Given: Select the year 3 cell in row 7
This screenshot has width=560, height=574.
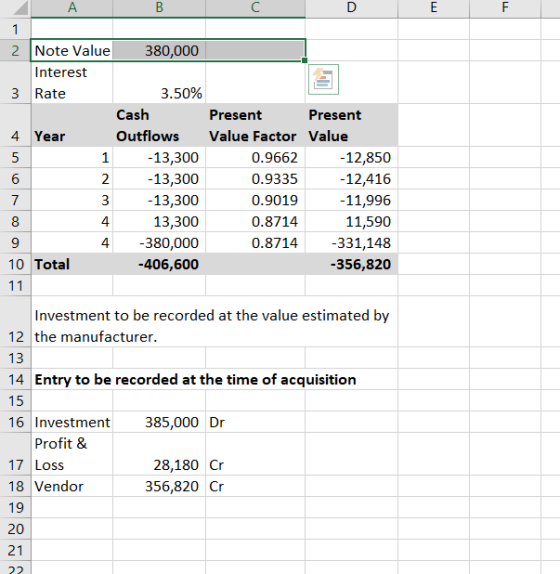Looking at the screenshot, I should 72,200.
